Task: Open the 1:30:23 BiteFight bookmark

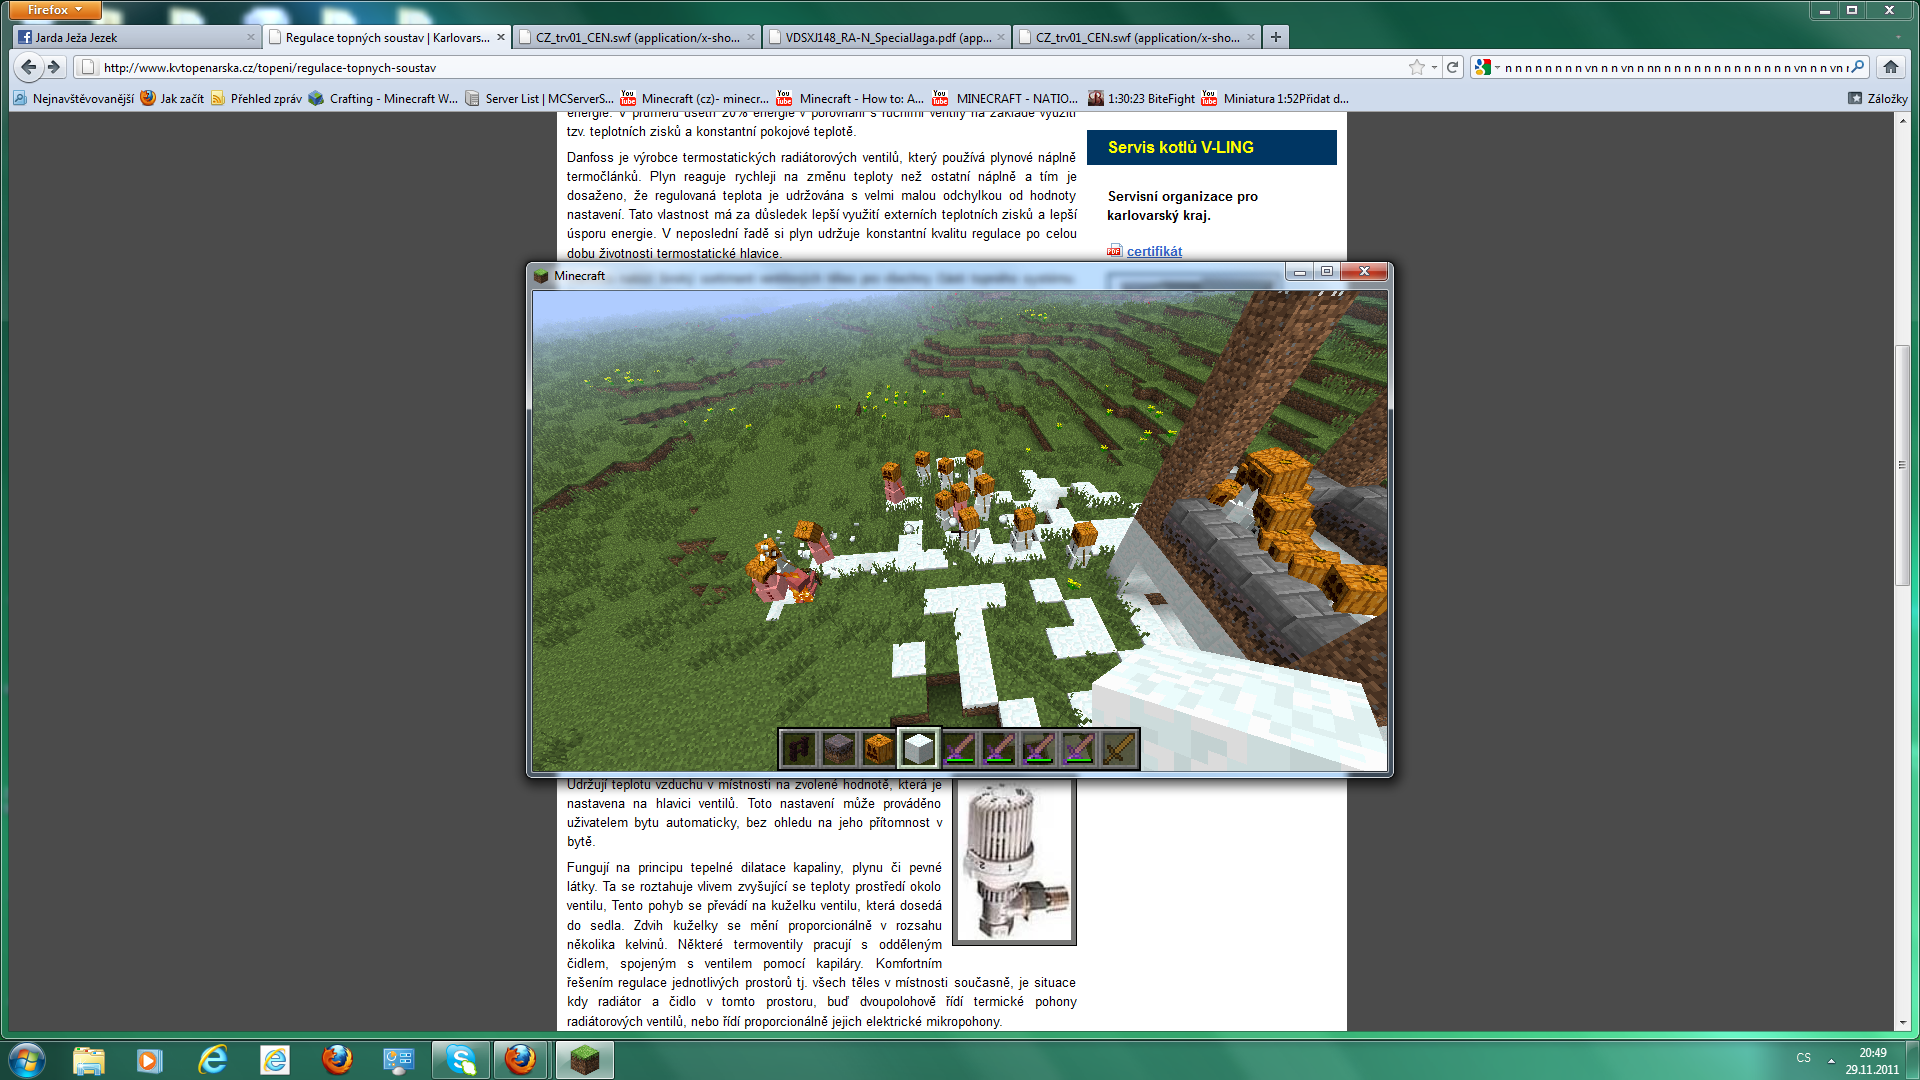Action: [1141, 98]
